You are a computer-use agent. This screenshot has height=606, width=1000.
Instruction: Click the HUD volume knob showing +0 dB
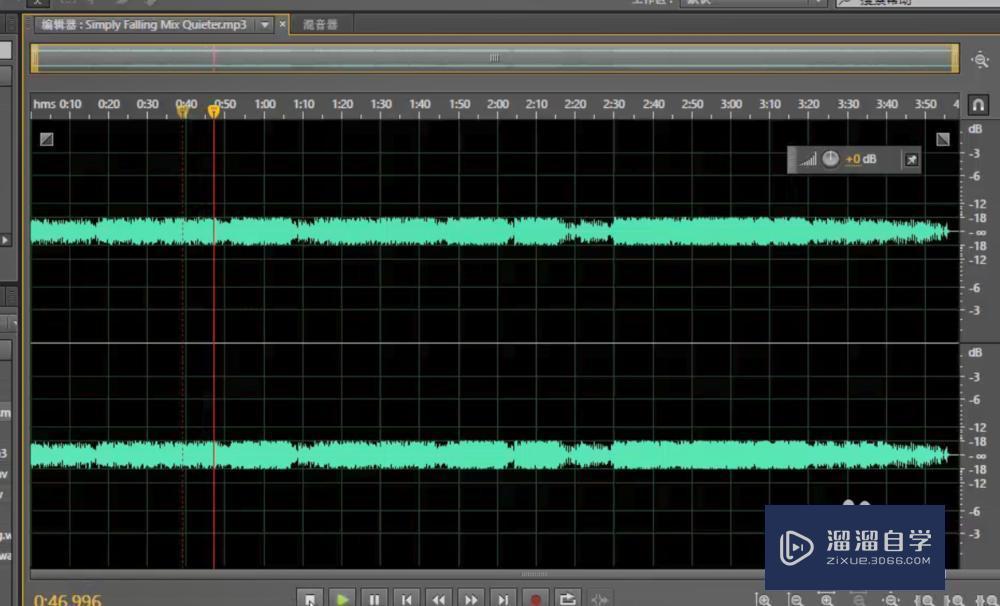pos(830,159)
